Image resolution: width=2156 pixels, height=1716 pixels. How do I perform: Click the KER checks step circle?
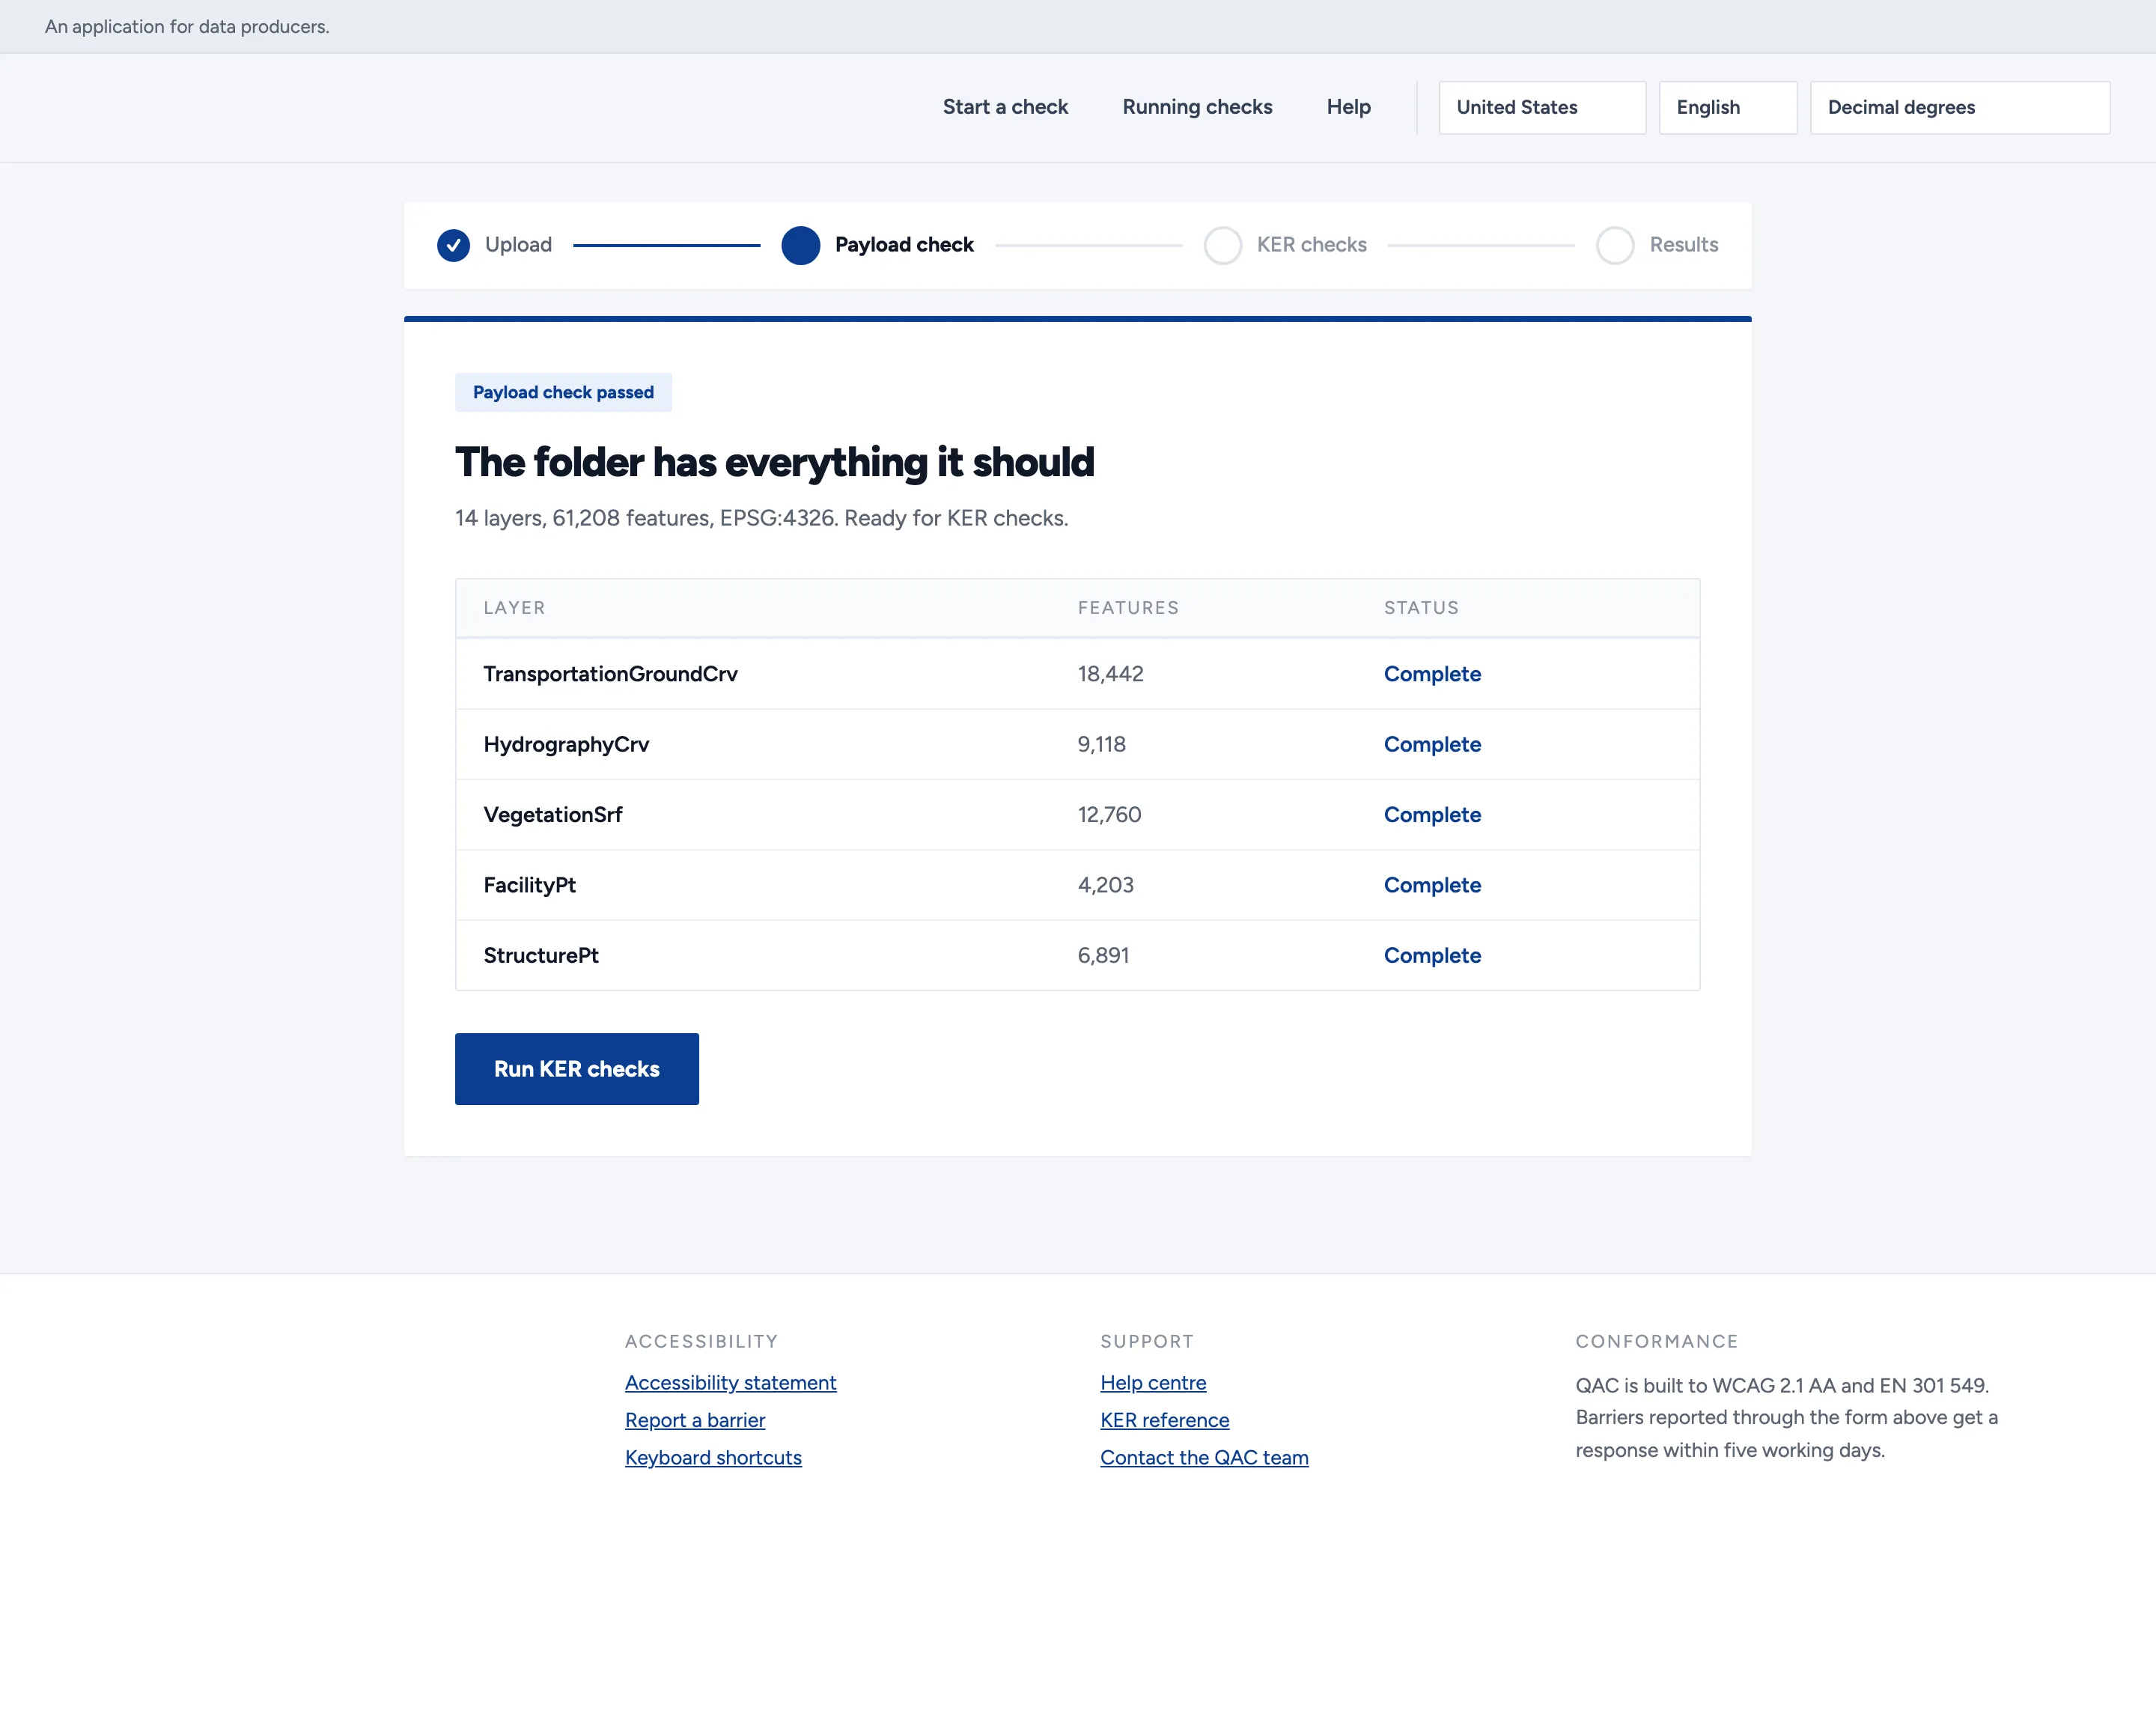tap(1222, 245)
